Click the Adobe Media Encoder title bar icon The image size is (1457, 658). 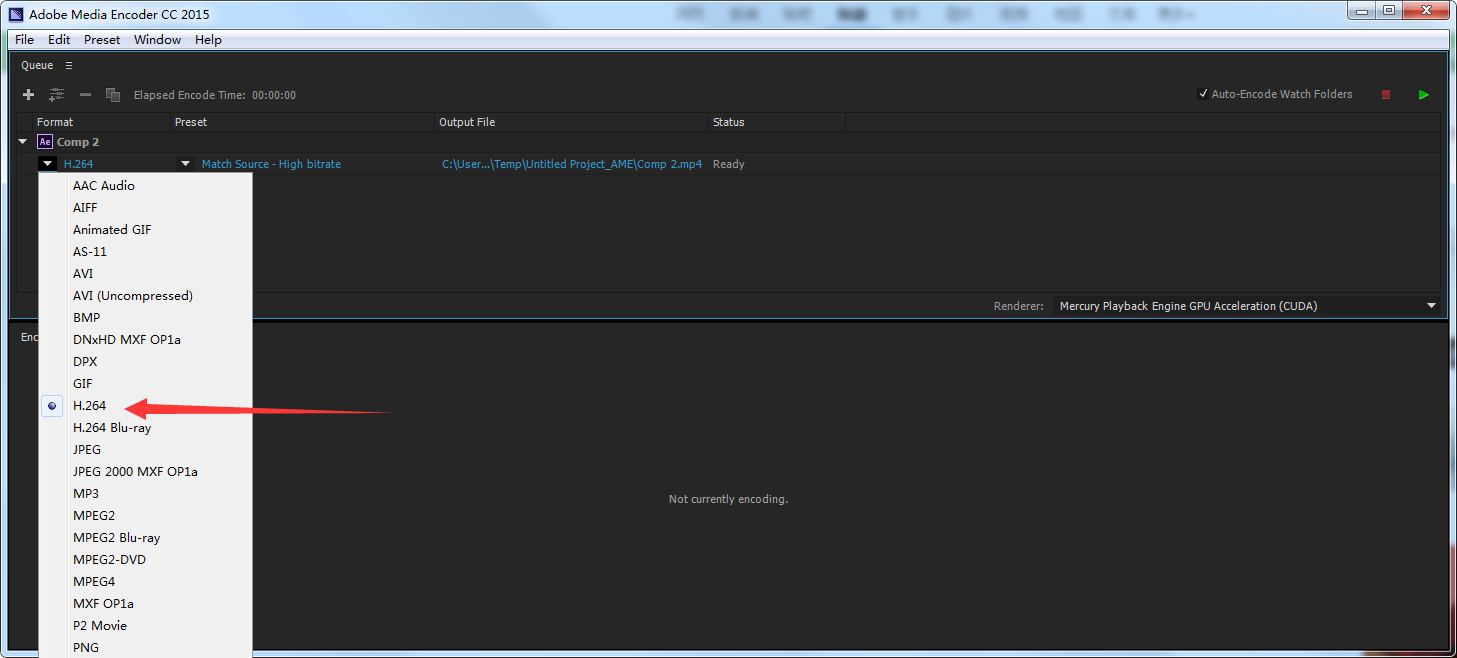pos(16,15)
